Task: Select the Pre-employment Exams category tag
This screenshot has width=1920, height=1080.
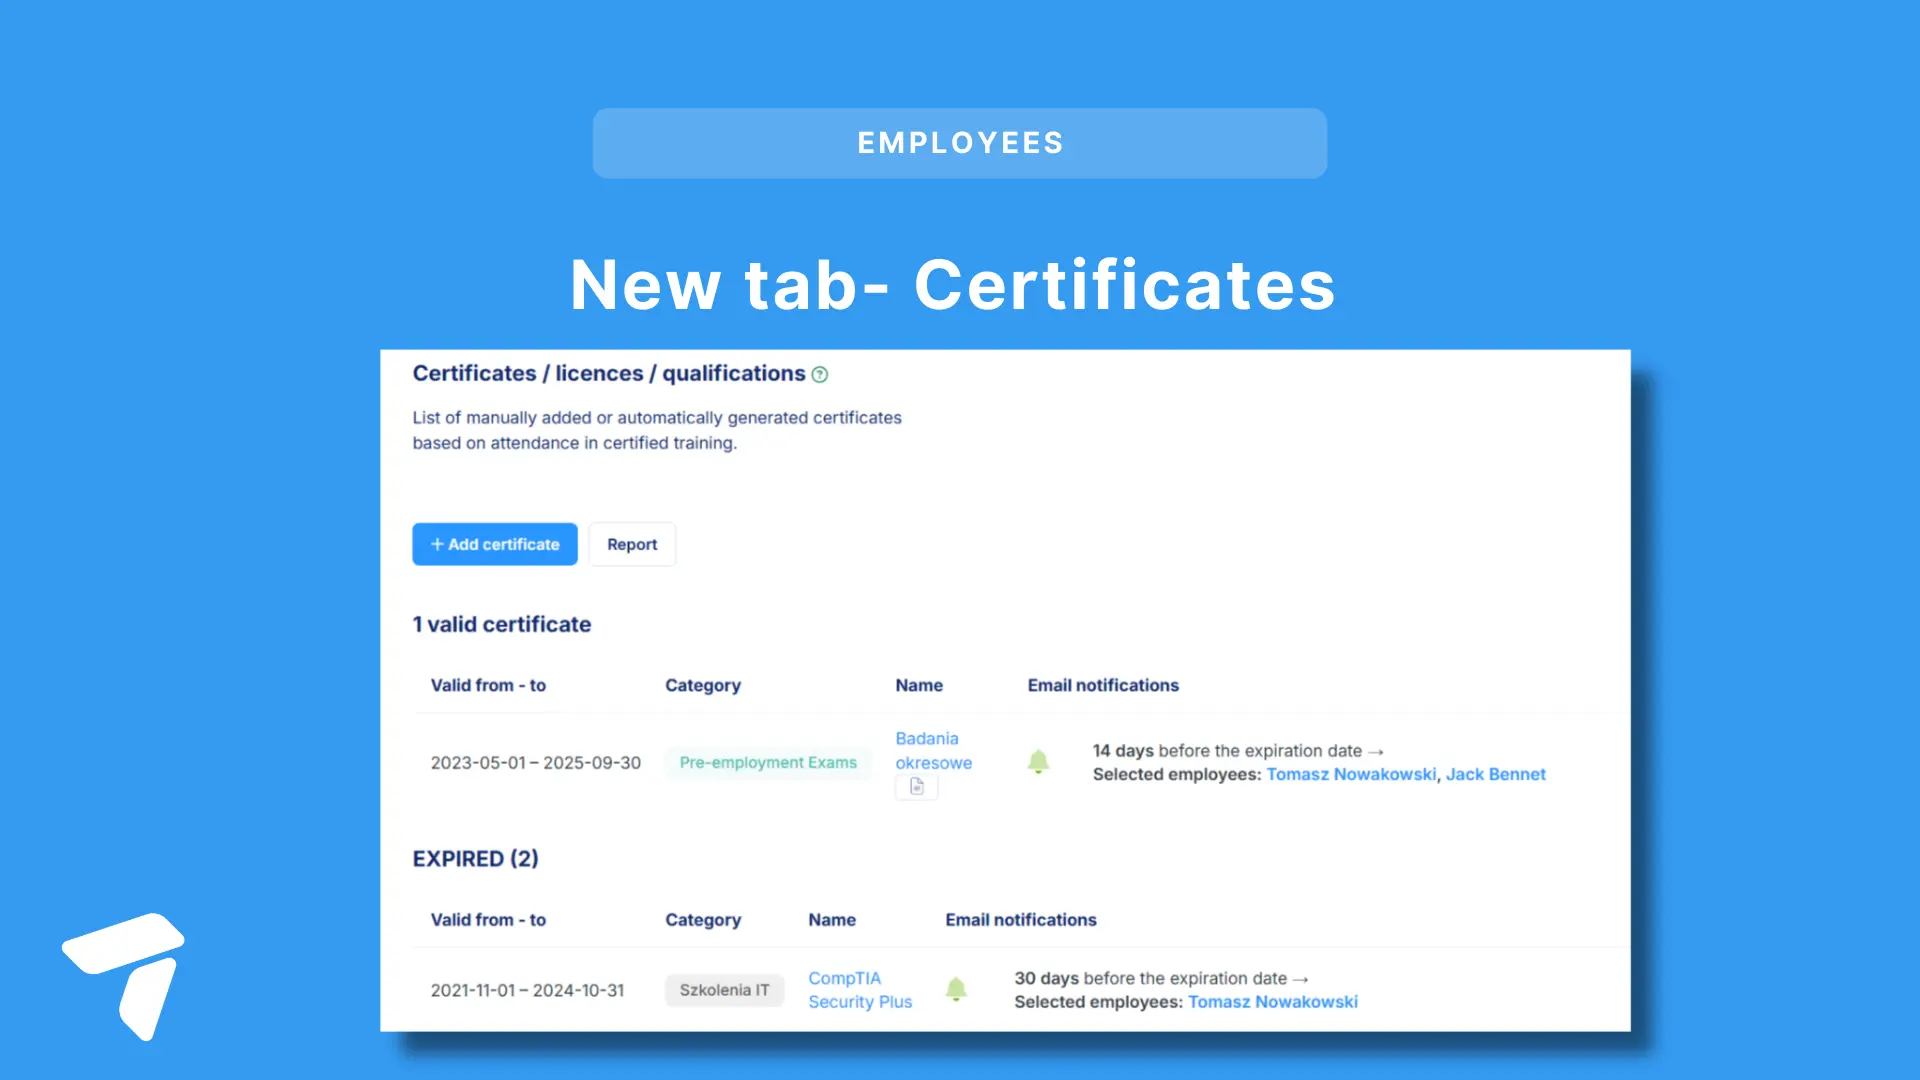Action: [768, 762]
